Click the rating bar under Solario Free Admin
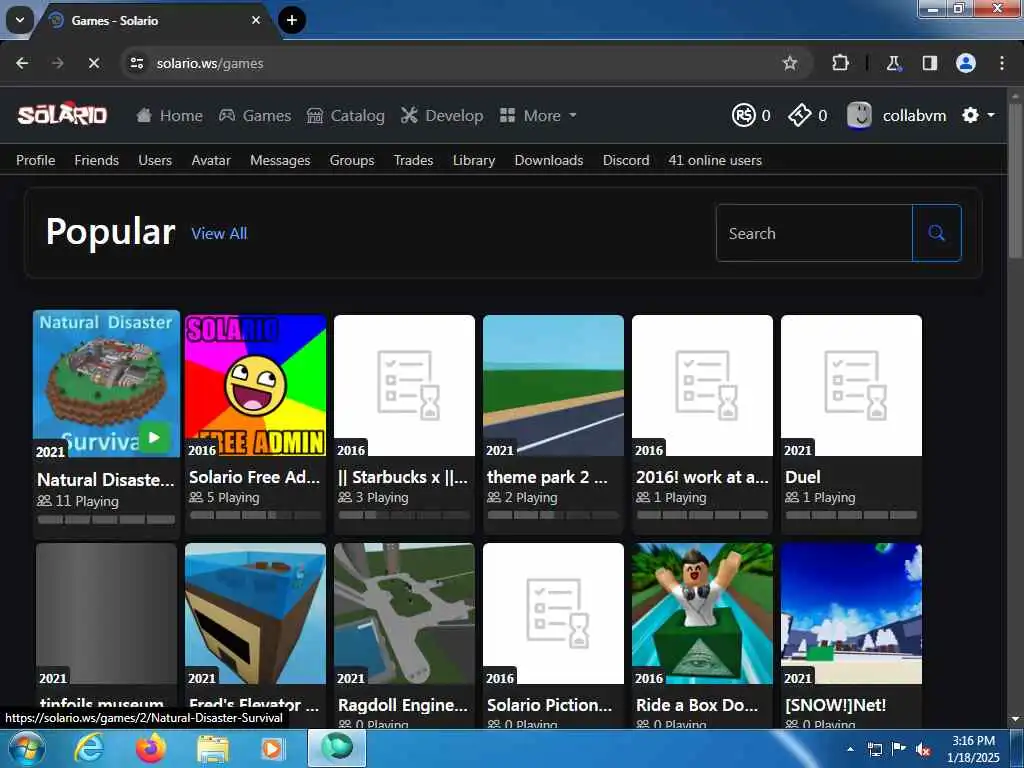 coord(255,515)
